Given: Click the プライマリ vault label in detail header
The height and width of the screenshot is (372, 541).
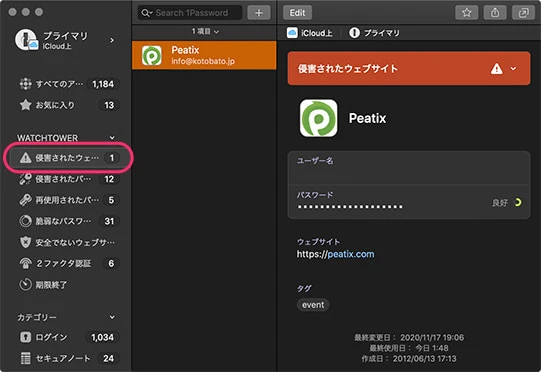Looking at the screenshot, I should 382,33.
